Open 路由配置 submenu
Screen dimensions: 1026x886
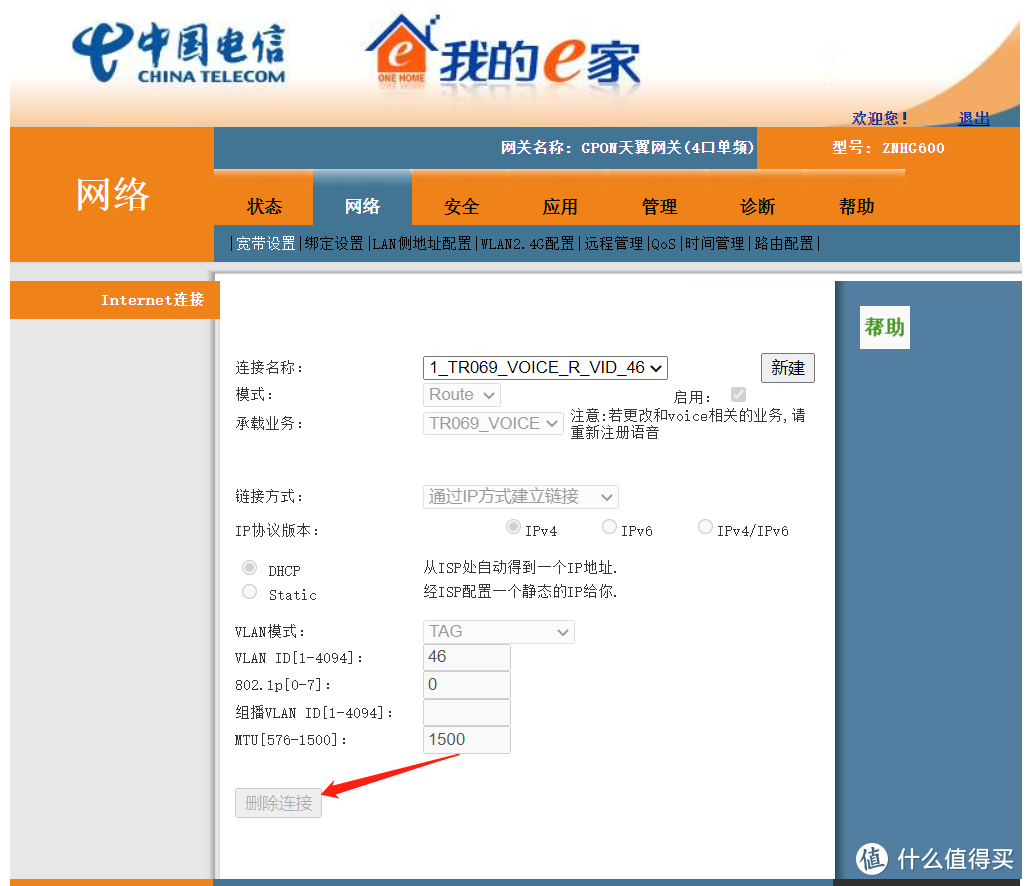pyautogui.click(x=784, y=244)
